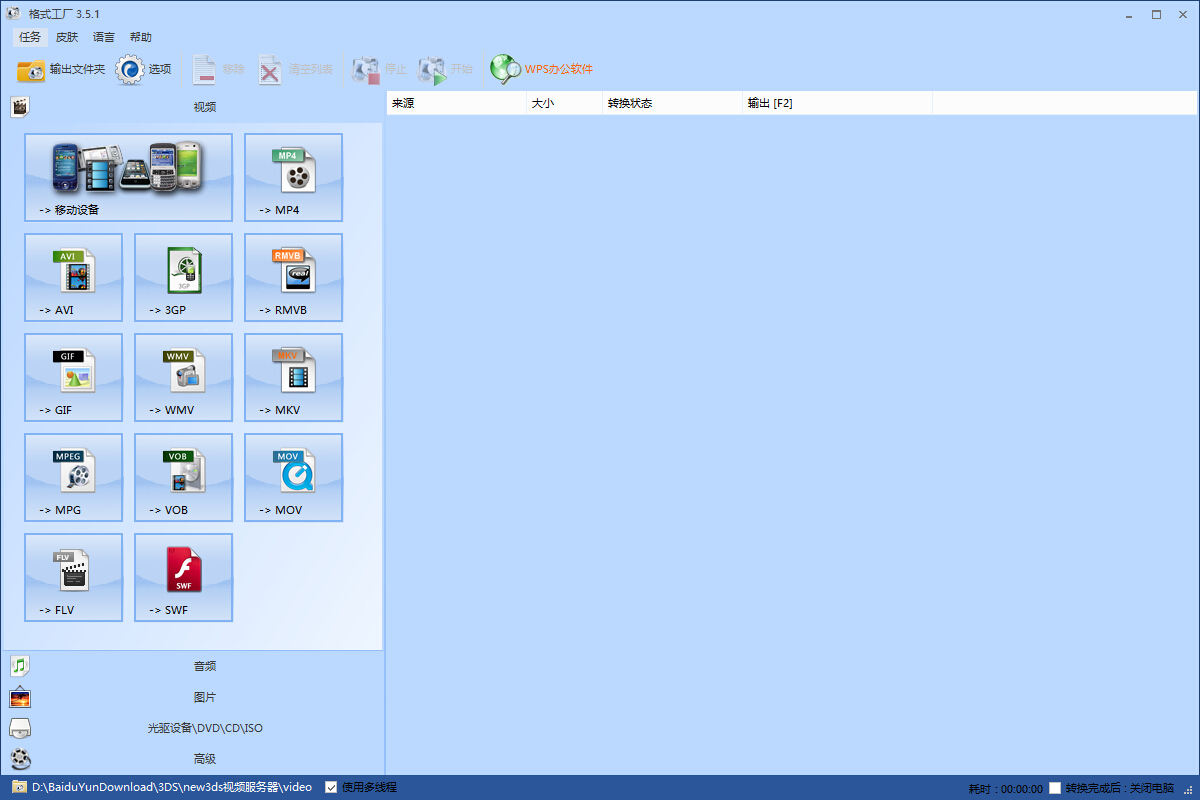Select the 移动设备 mobile device conversion
The image size is (1200, 800).
pyautogui.click(x=128, y=177)
